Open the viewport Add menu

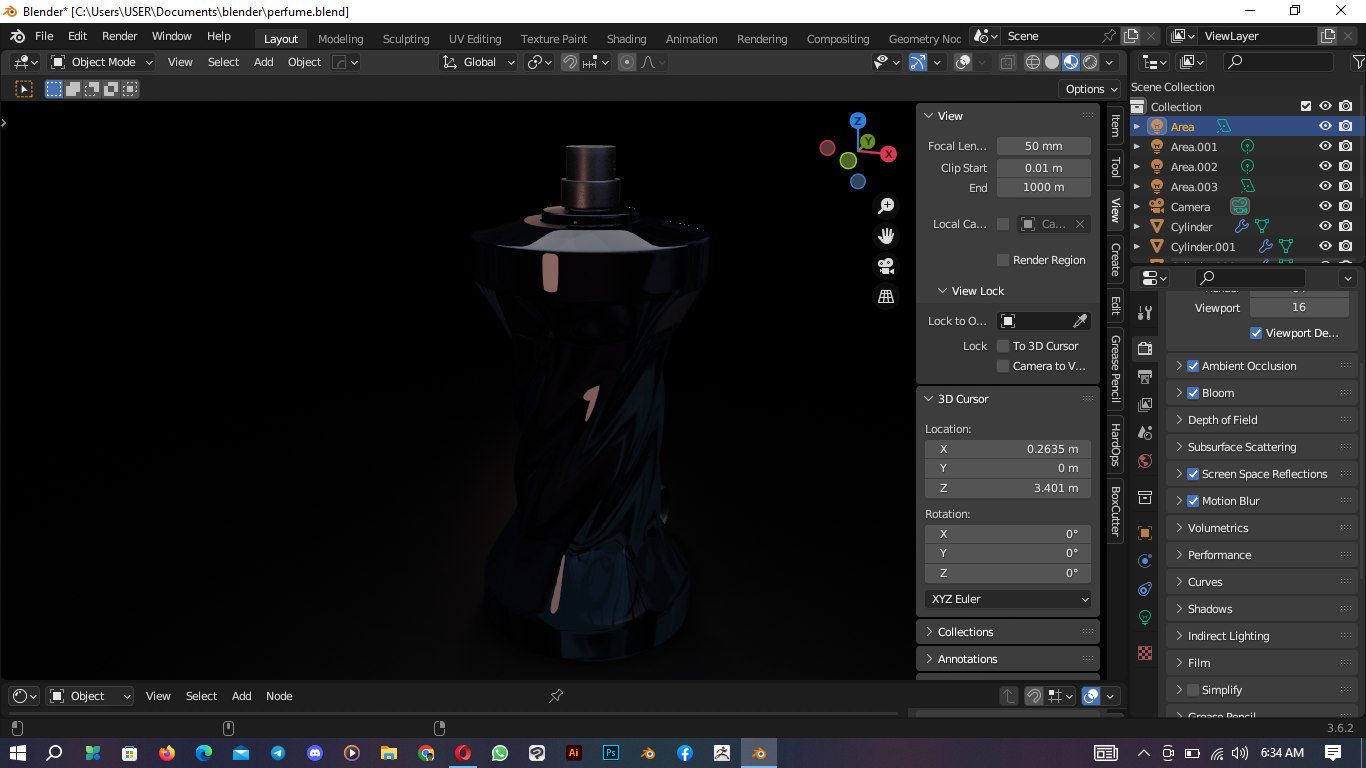[x=263, y=62]
